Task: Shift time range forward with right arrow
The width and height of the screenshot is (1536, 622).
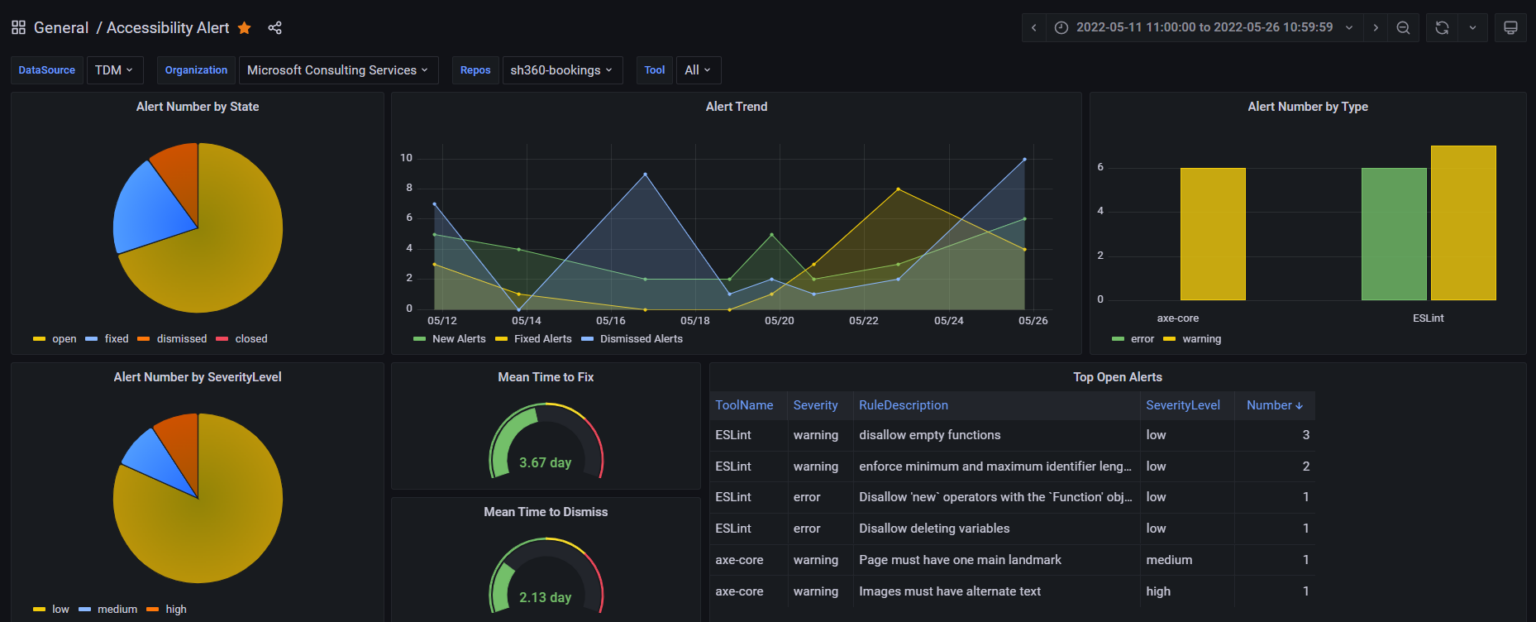Action: click(1376, 27)
